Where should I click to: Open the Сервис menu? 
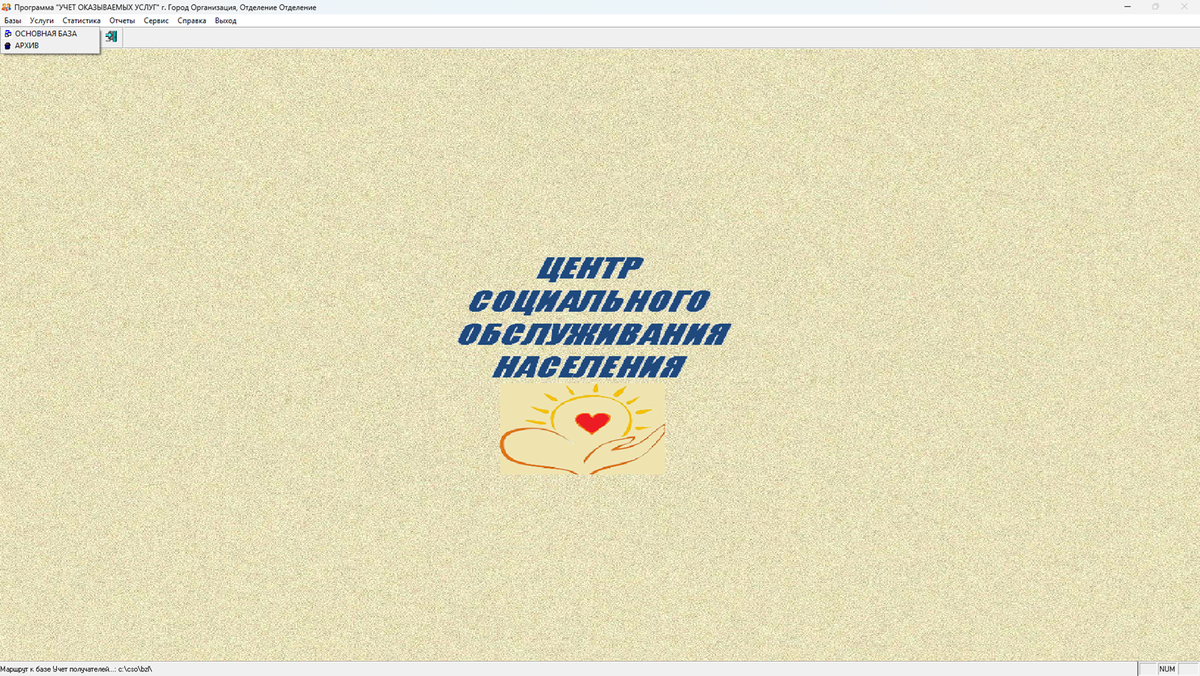pos(156,20)
